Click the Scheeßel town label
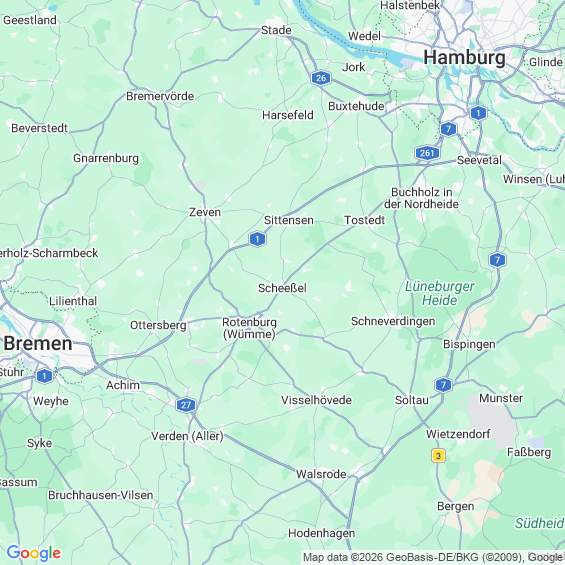Viewport: 565px width, 565px height. point(282,288)
